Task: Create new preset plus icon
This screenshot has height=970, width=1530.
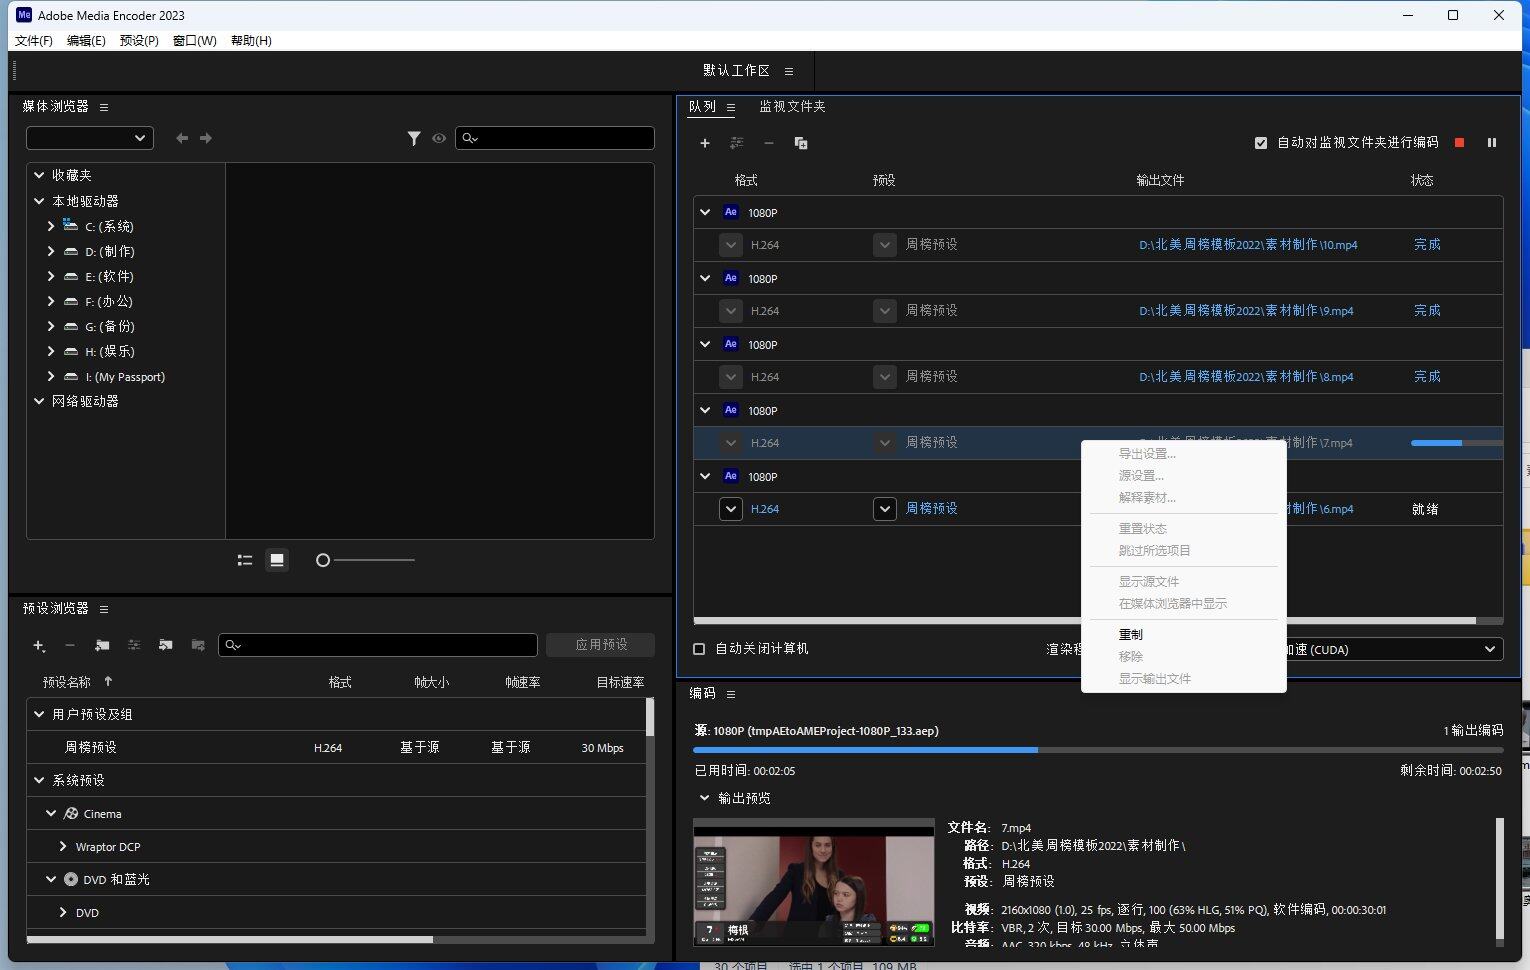Action: point(39,646)
